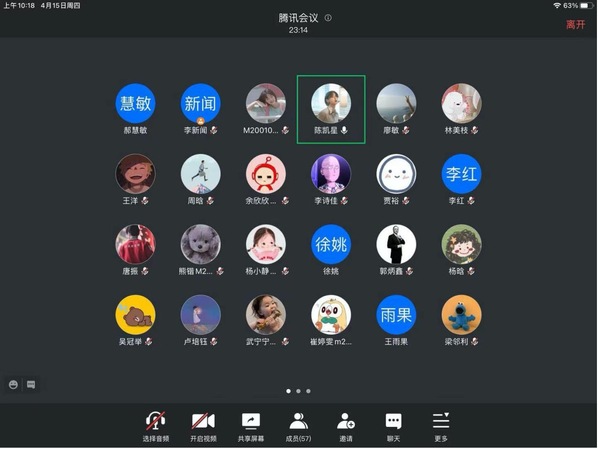Tap 李新闻's blue 新闻 avatar
This screenshot has height=449, width=598.
pos(200,103)
